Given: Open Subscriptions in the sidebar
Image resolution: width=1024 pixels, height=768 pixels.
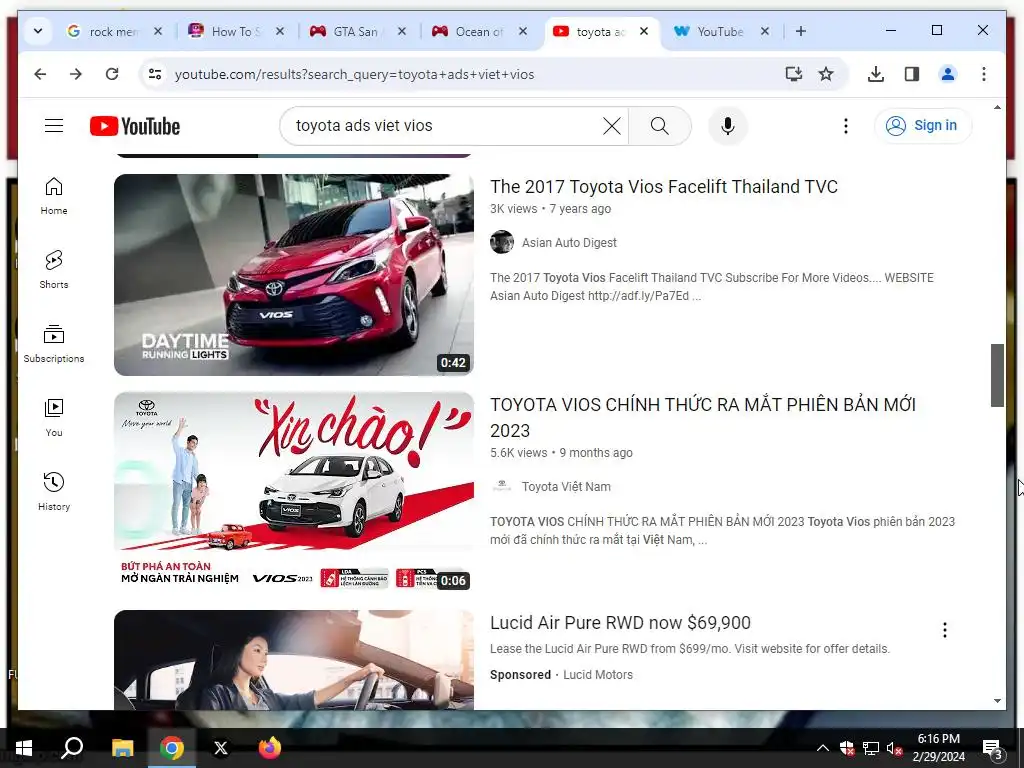Looking at the screenshot, I should click(x=54, y=344).
